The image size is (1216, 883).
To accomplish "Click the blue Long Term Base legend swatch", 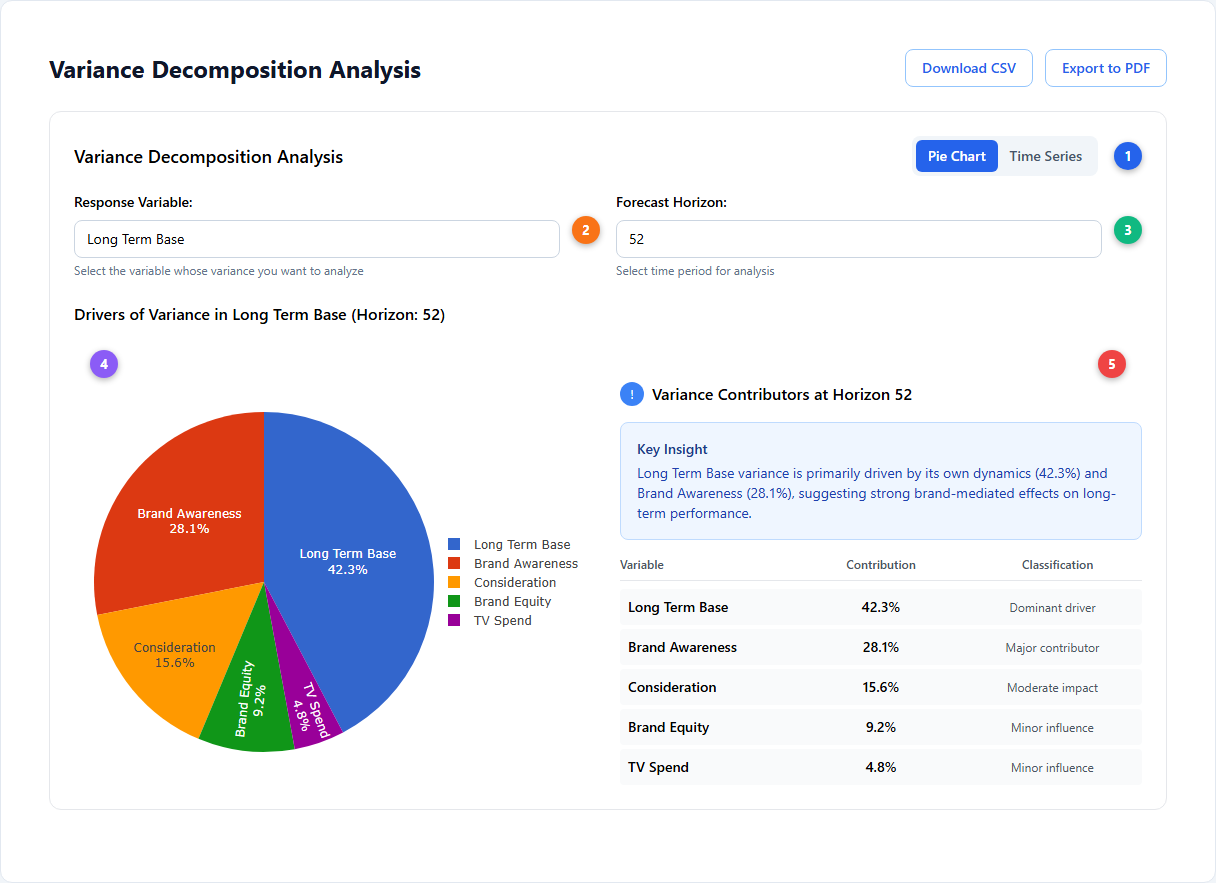I will pos(454,544).
